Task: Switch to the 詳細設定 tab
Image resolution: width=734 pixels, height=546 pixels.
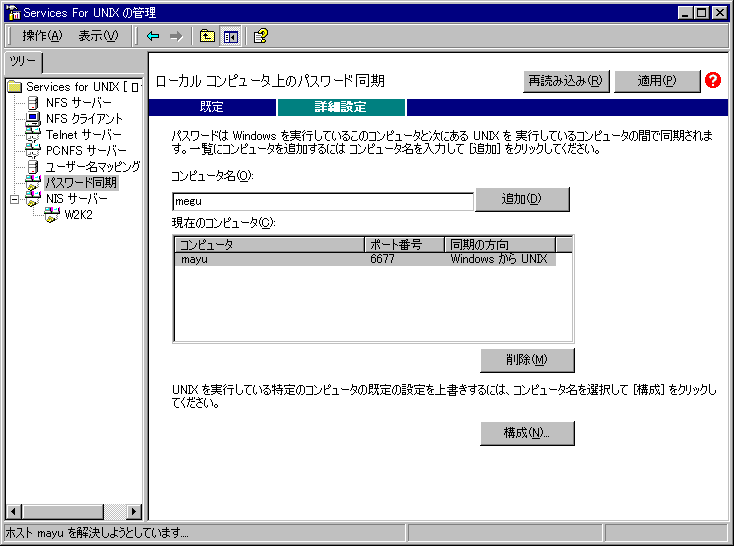Action: tap(341, 107)
